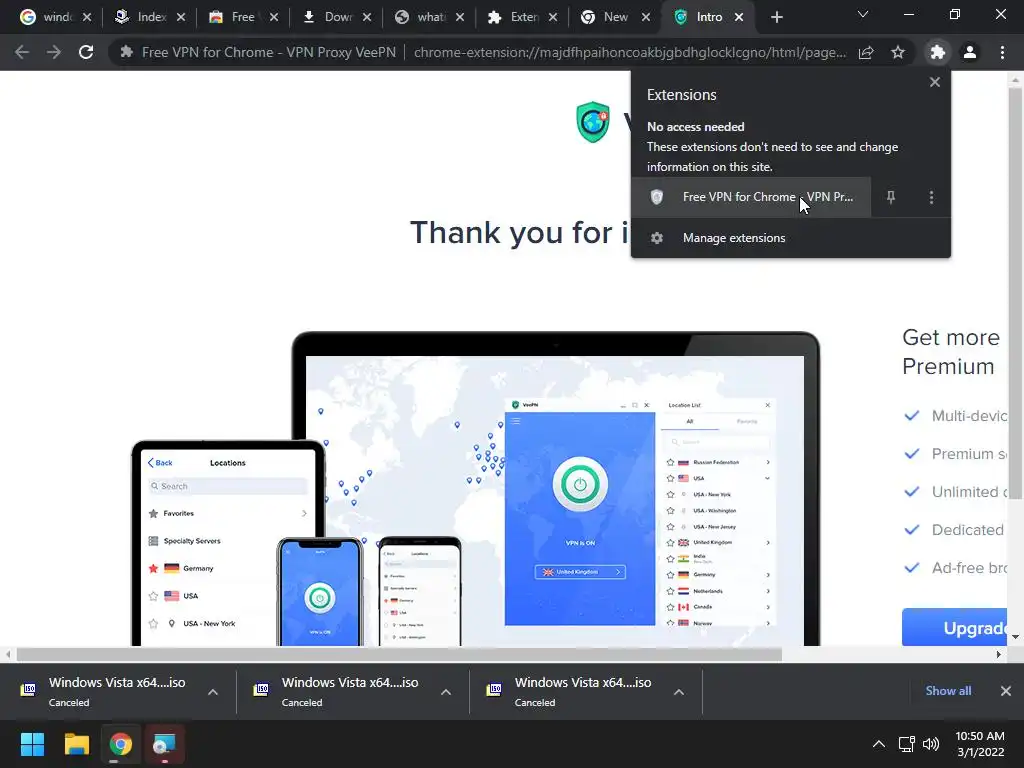Screen dimensions: 1024x768
Task: Expand third Windows Vista iso download options
Action: pos(679,692)
